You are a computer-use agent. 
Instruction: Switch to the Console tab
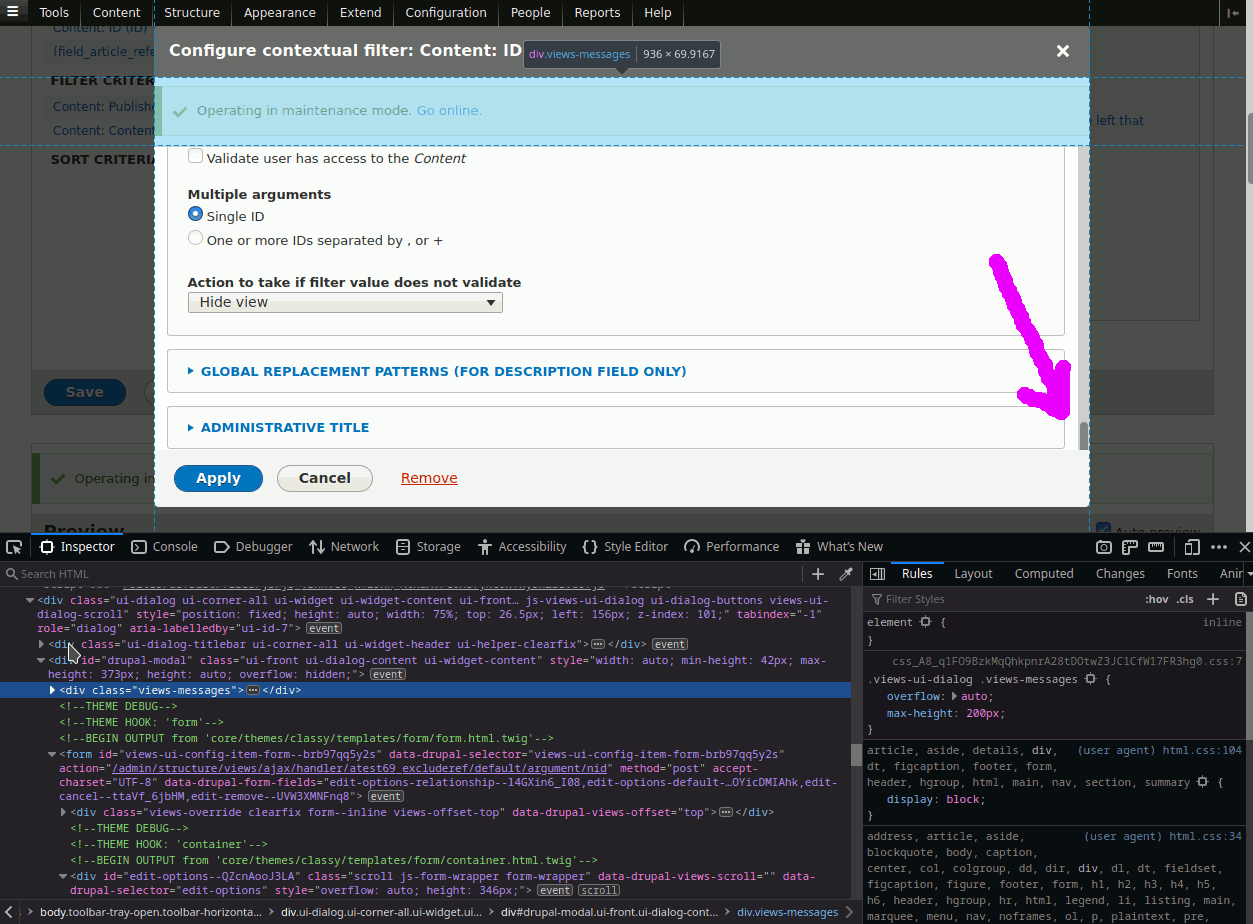[165, 547]
